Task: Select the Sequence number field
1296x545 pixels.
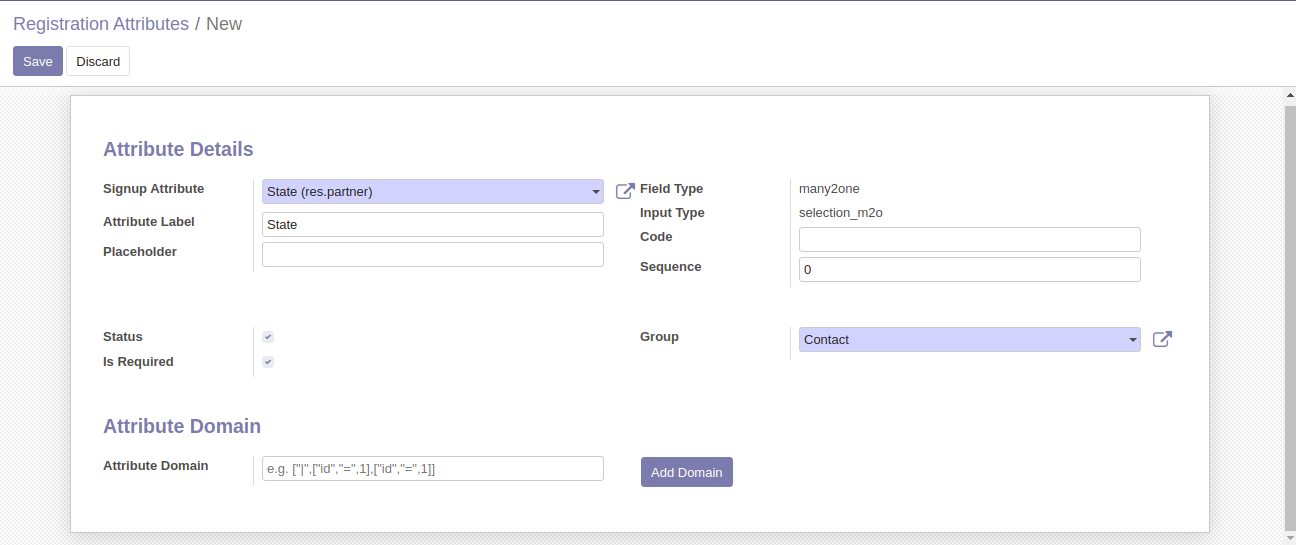Action: (969, 270)
